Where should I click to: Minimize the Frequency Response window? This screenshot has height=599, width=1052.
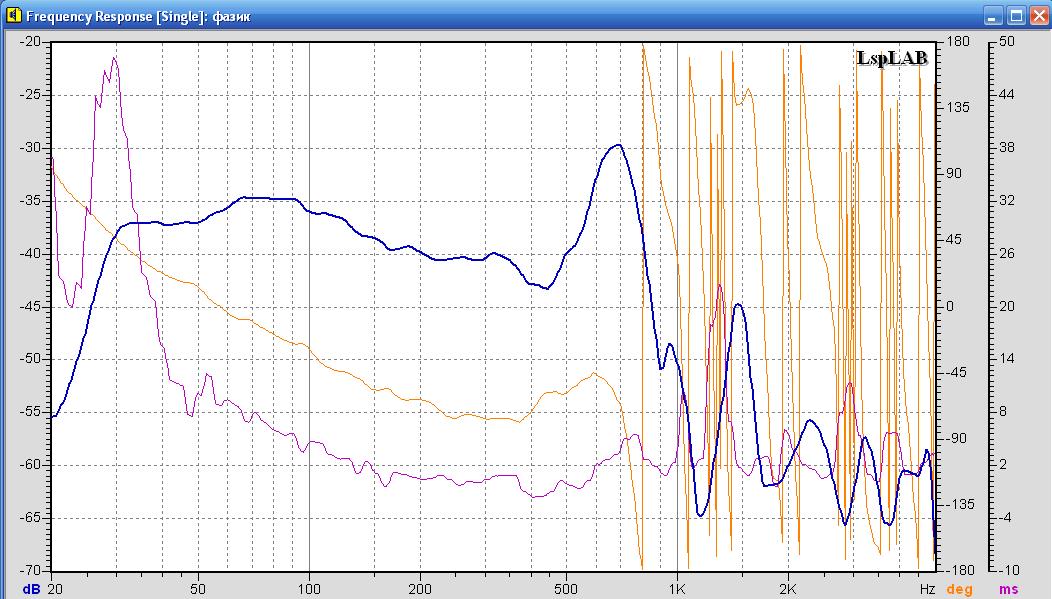pyautogui.click(x=994, y=16)
